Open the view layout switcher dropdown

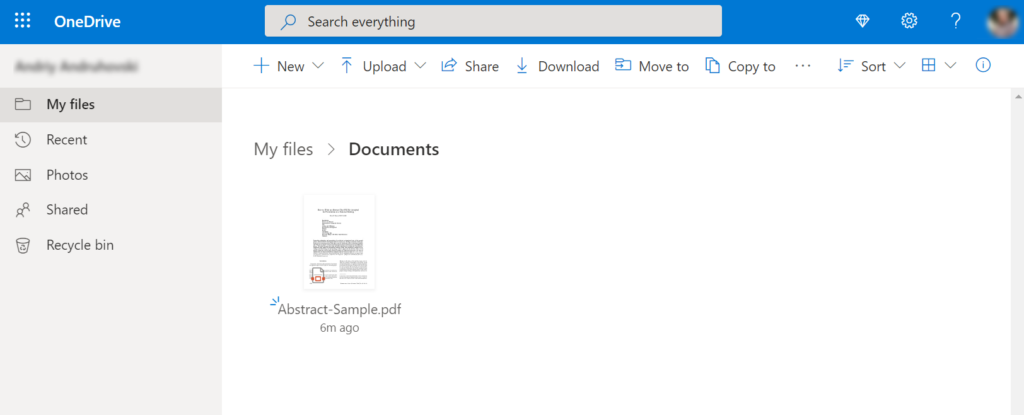click(938, 65)
